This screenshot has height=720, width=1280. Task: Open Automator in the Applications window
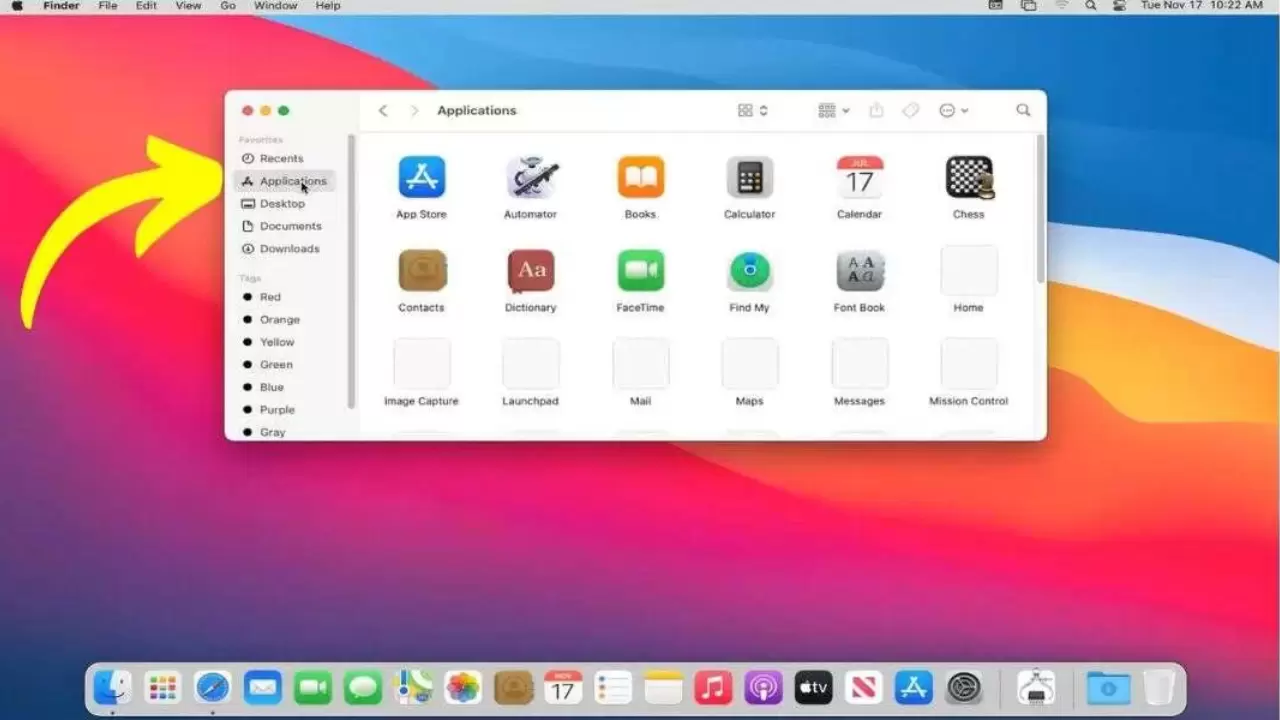(x=530, y=178)
